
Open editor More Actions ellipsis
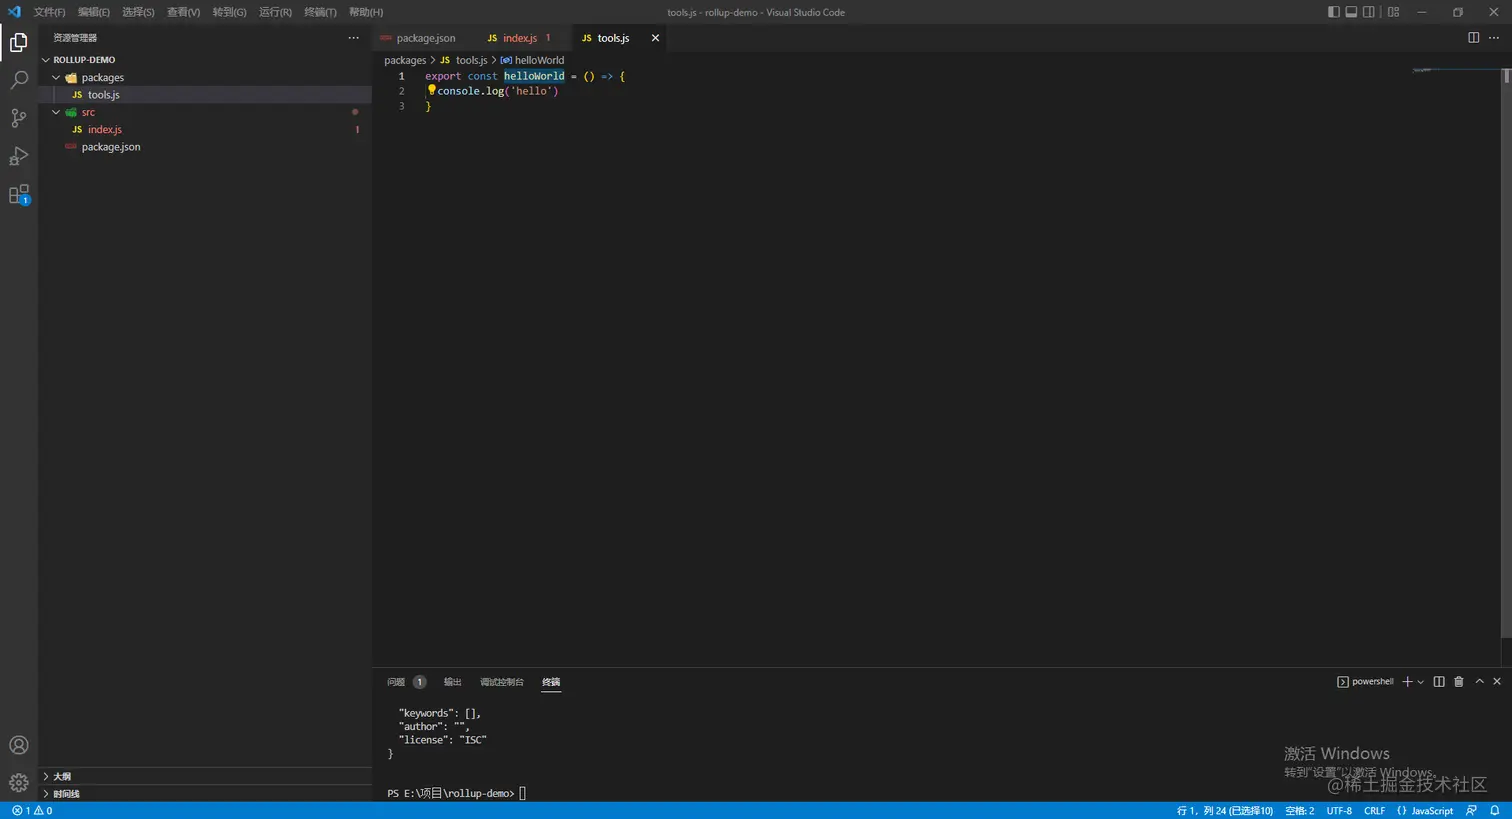point(1494,38)
